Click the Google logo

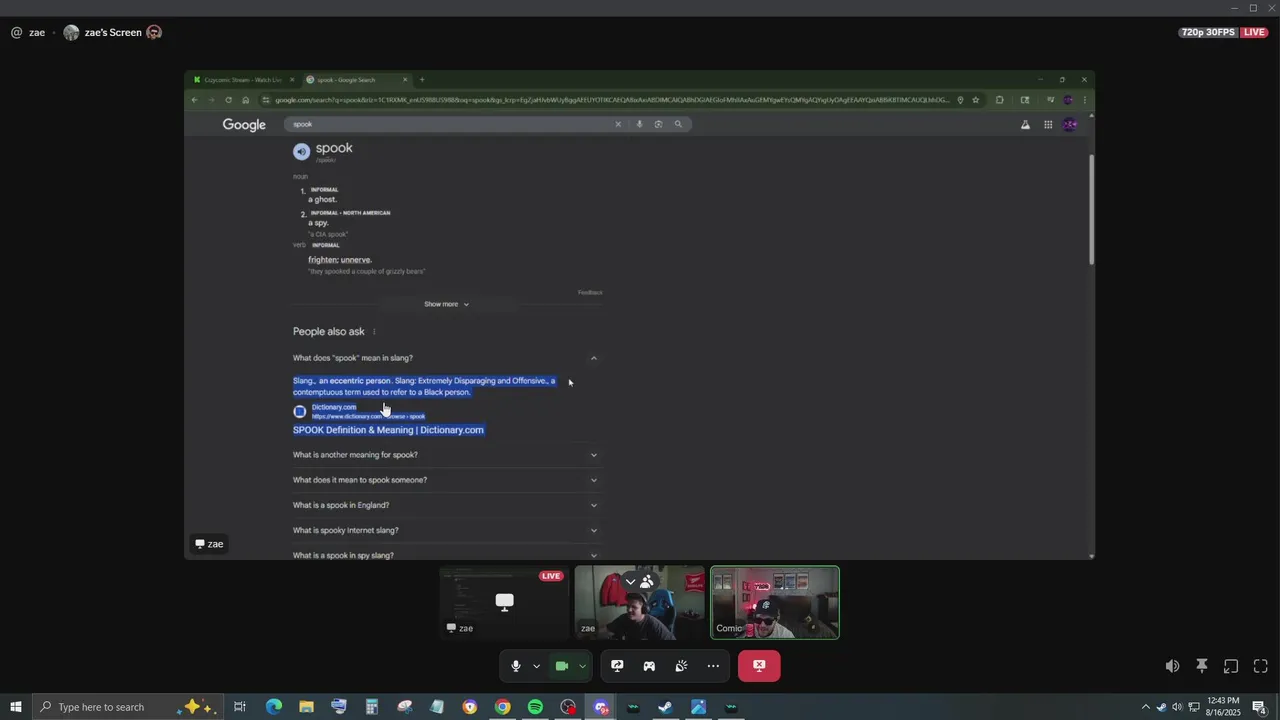(244, 125)
